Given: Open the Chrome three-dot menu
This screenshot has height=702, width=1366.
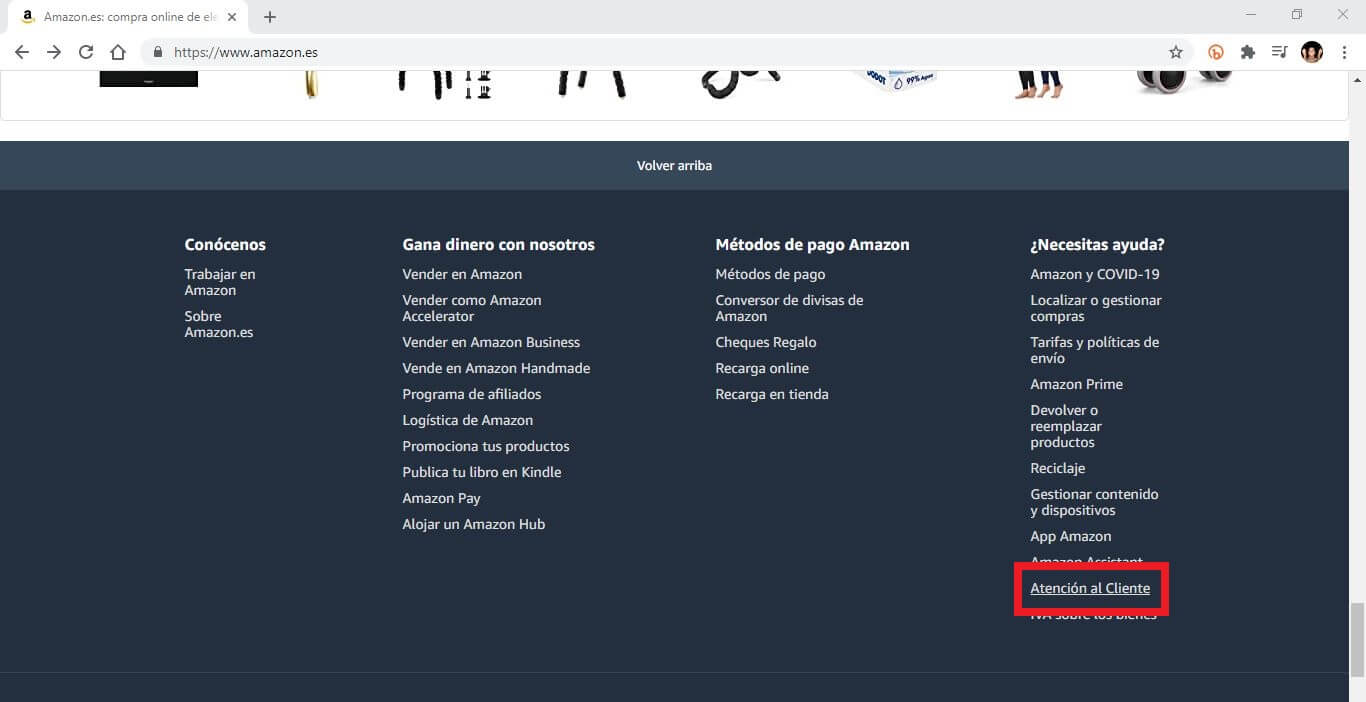Looking at the screenshot, I should tap(1345, 52).
